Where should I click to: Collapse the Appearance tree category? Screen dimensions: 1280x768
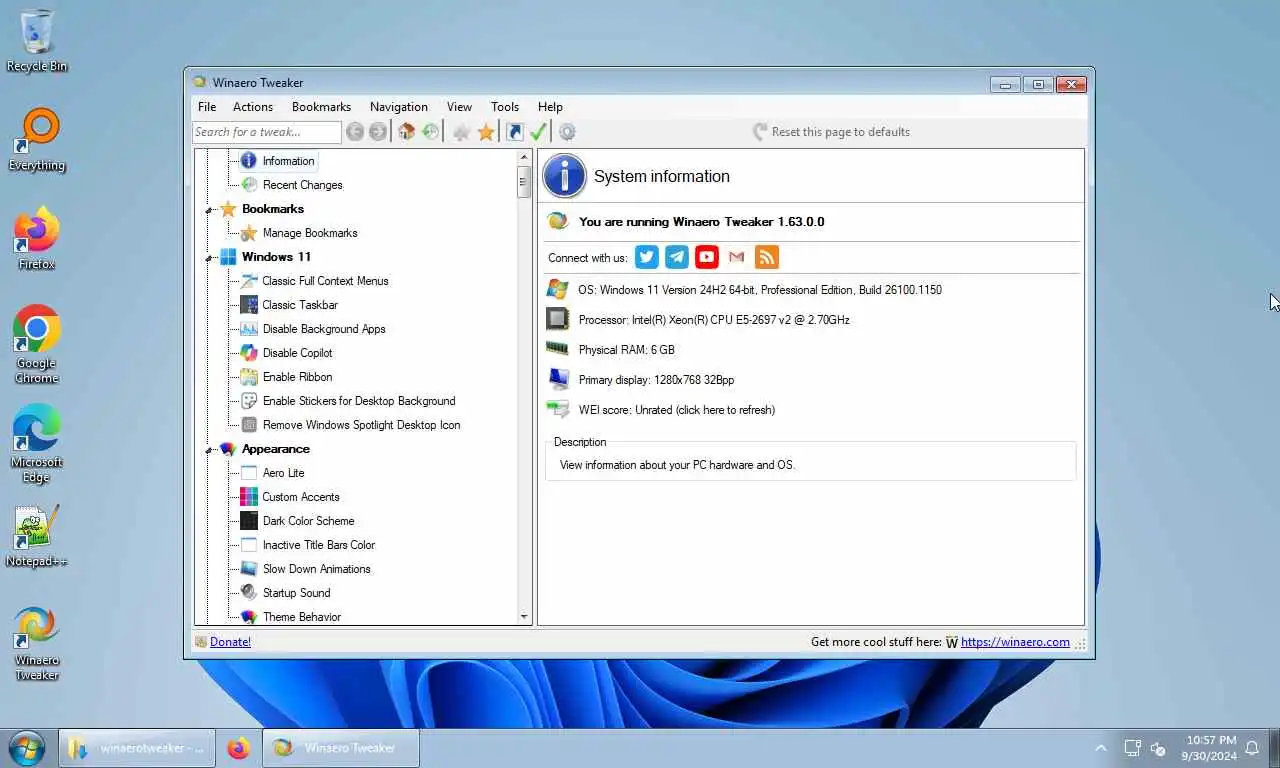click(210, 450)
